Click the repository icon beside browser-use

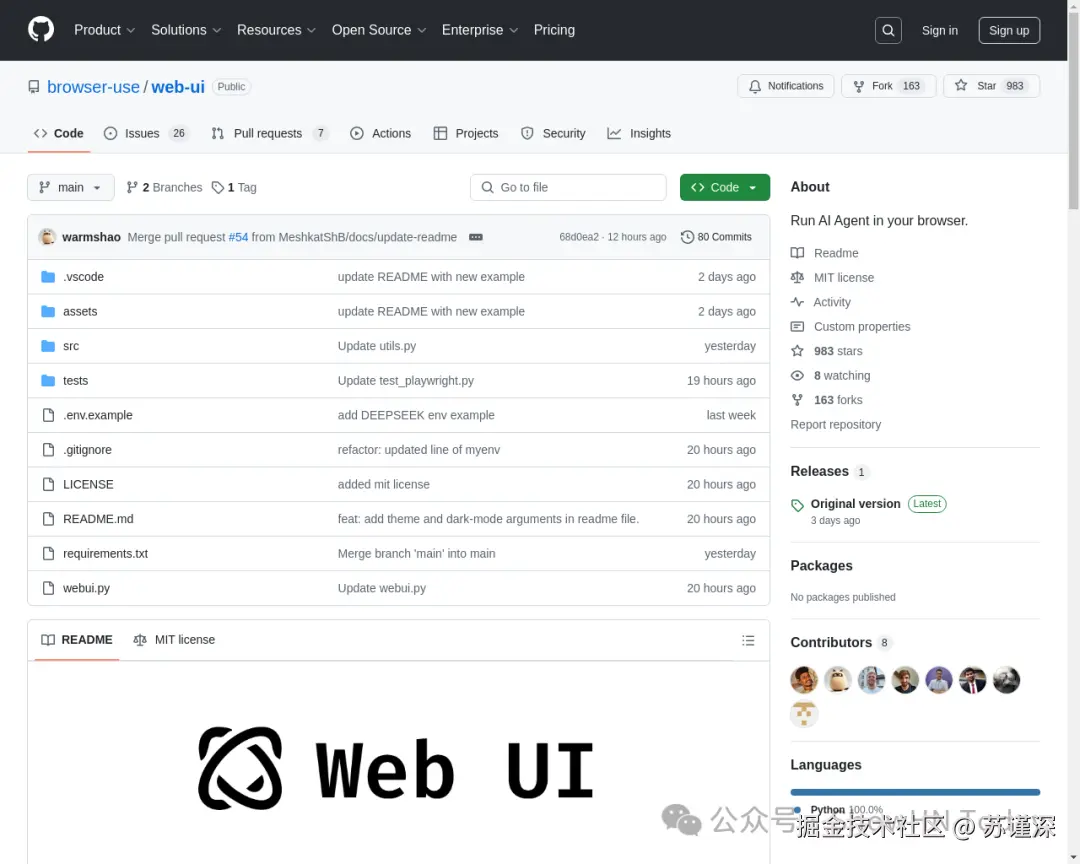click(34, 87)
